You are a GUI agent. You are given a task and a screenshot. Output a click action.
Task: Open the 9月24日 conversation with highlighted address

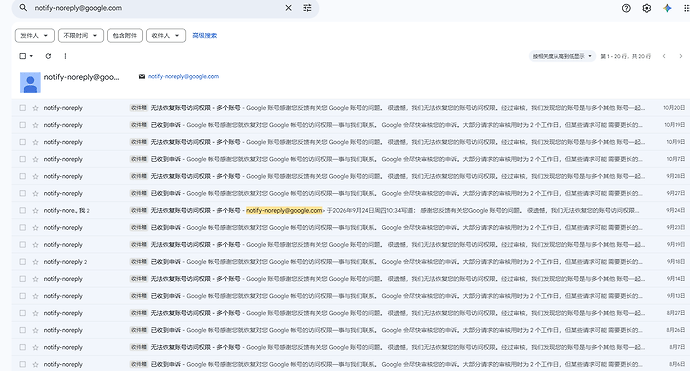(x=351, y=210)
